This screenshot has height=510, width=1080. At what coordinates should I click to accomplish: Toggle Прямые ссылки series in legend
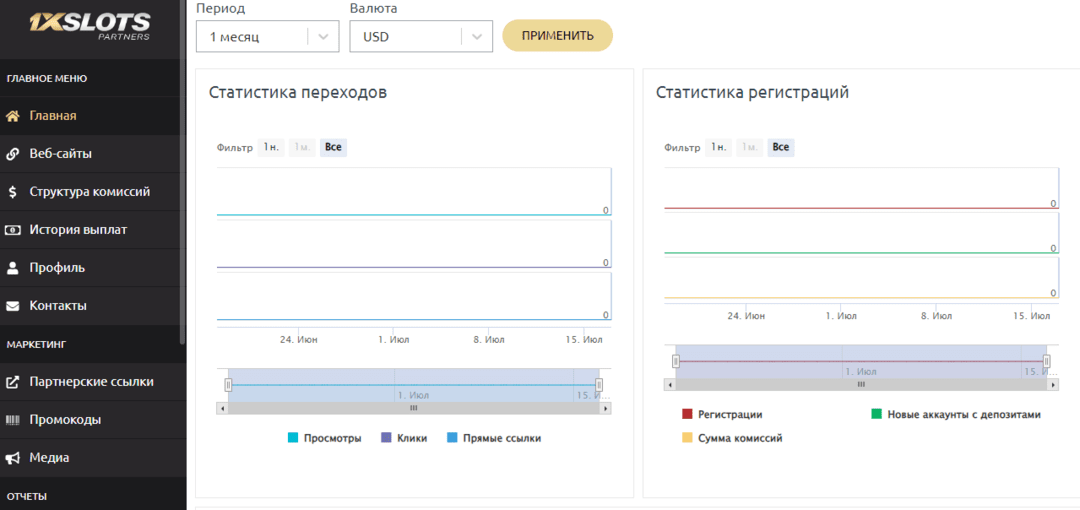pyautogui.click(x=494, y=438)
